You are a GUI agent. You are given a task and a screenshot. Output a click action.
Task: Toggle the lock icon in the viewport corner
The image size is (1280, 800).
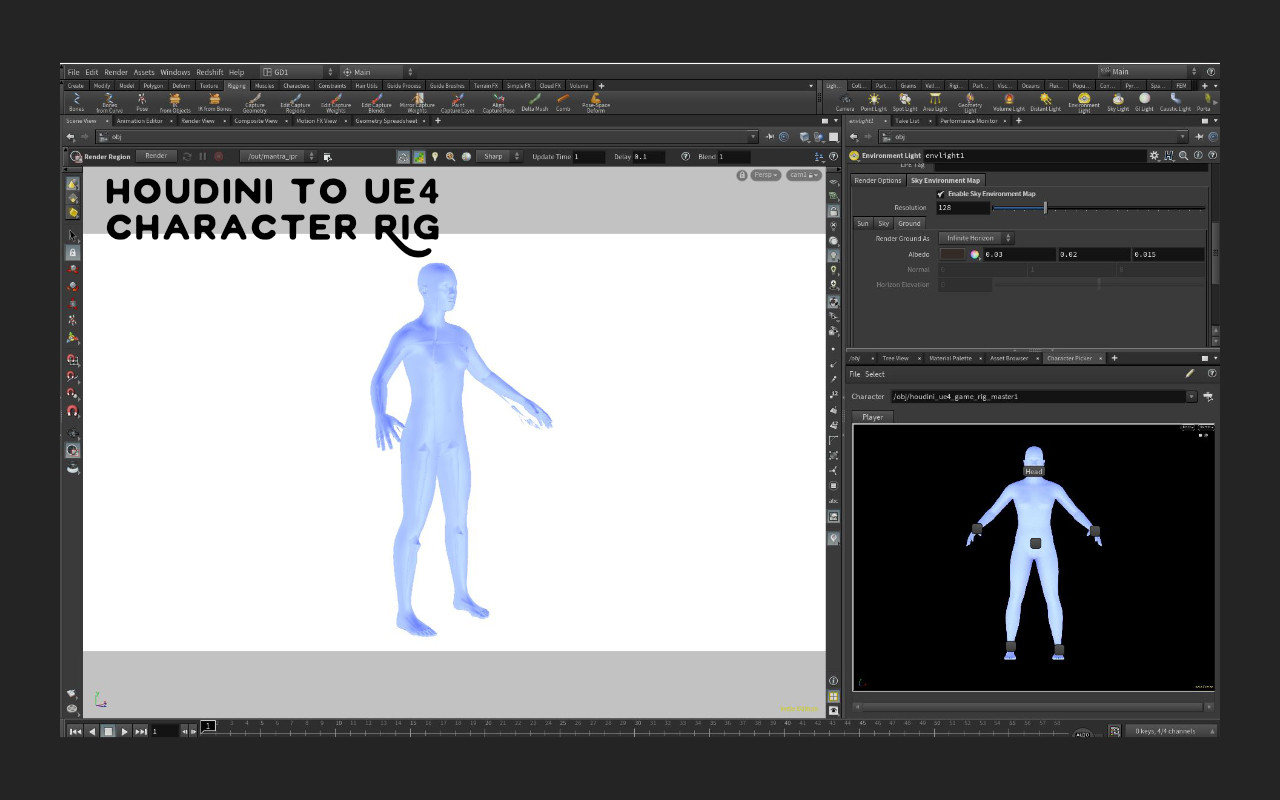(741, 175)
